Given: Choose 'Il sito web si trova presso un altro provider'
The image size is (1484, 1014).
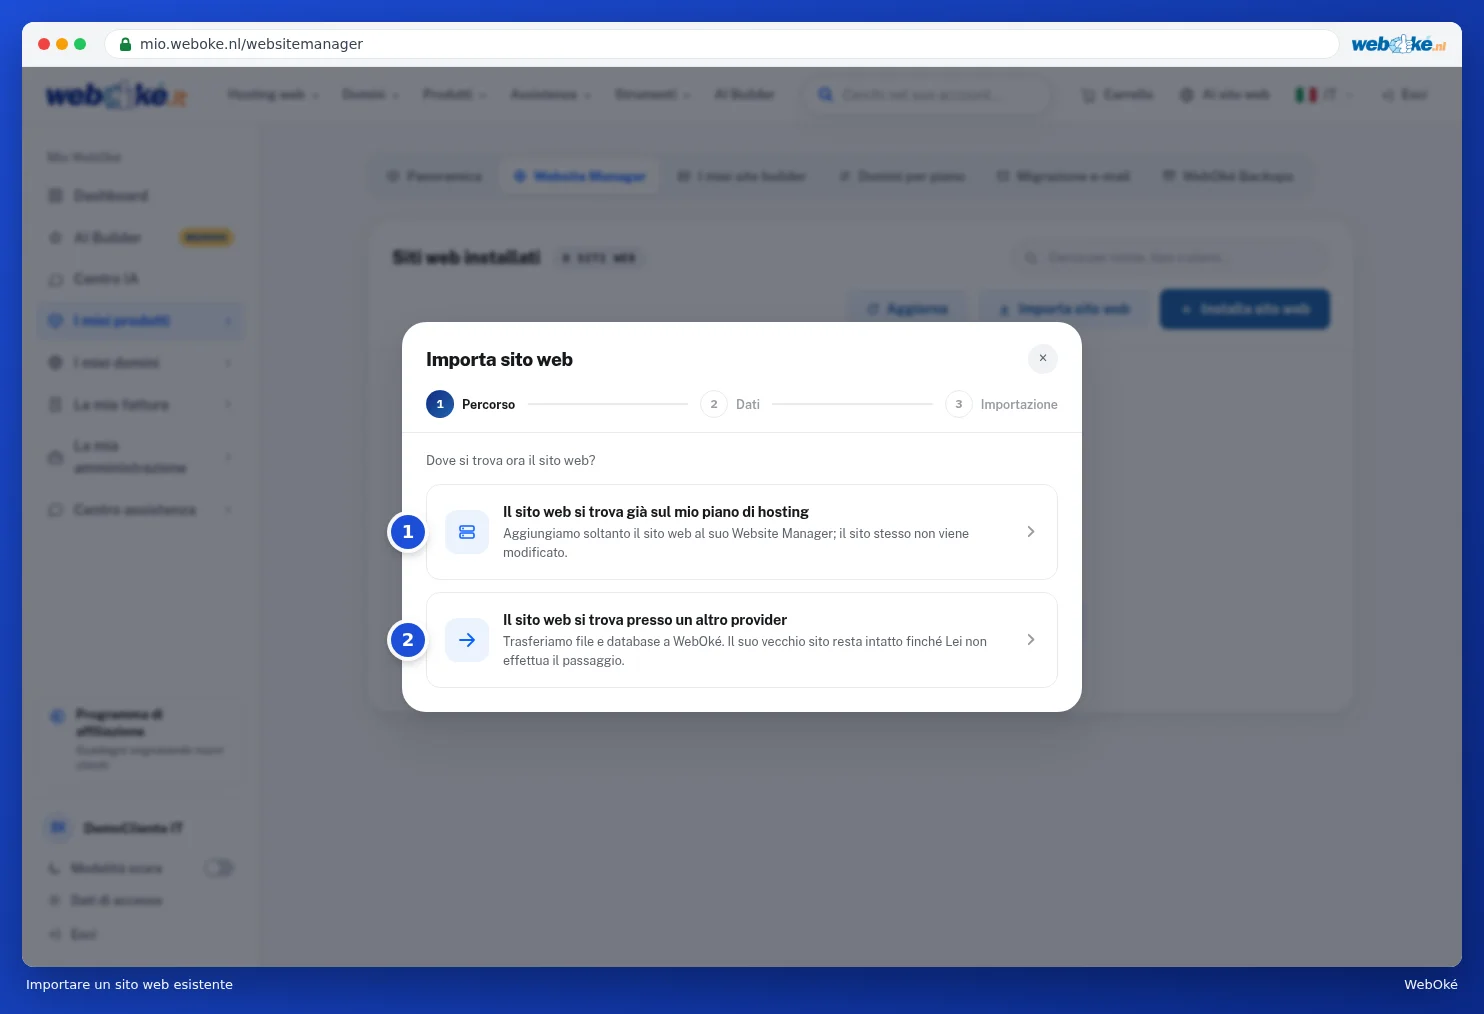Looking at the screenshot, I should tap(742, 640).
